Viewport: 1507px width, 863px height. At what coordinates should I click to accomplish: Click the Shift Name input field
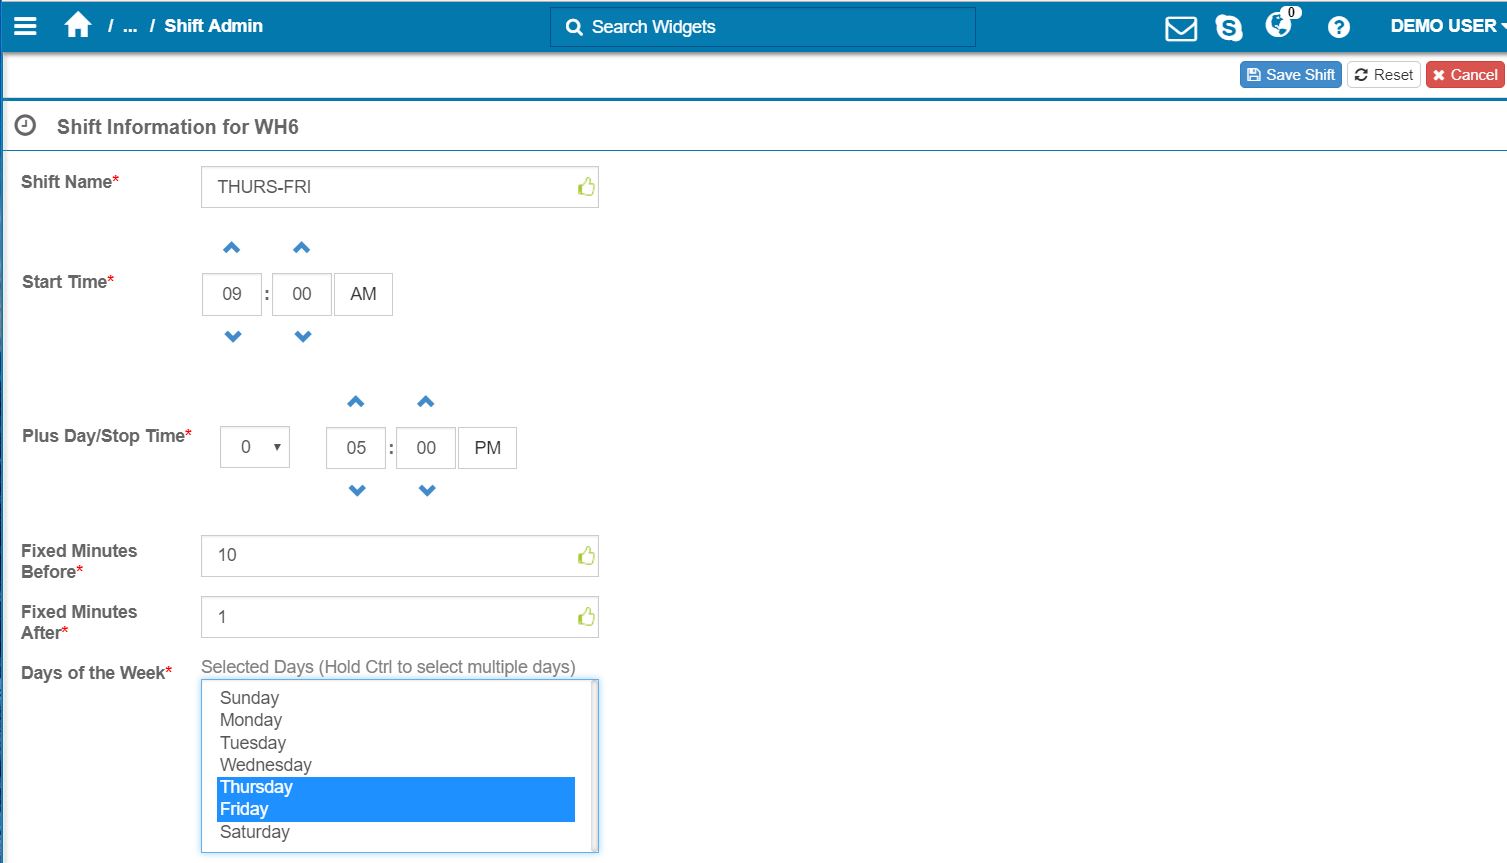point(390,187)
